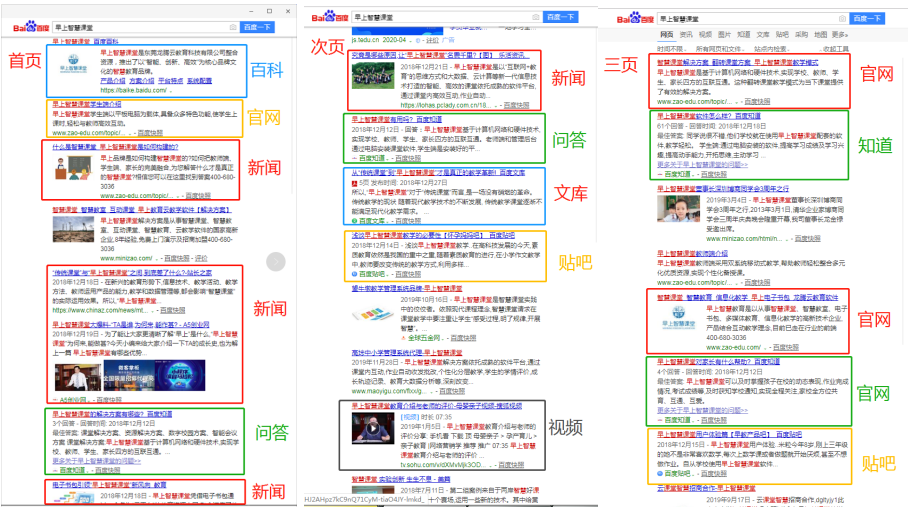
Task: Select the 网页 tab in the right window
Action: (666, 34)
